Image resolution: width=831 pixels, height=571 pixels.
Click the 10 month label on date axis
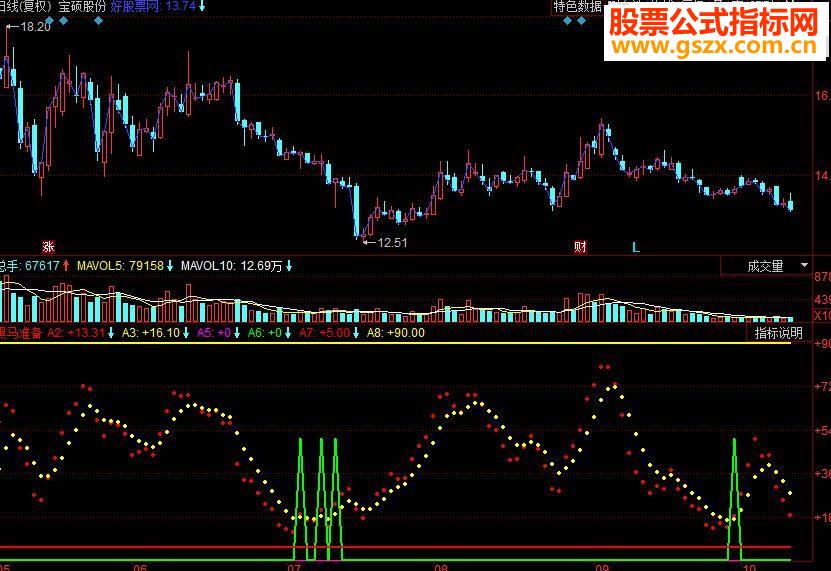point(749,567)
